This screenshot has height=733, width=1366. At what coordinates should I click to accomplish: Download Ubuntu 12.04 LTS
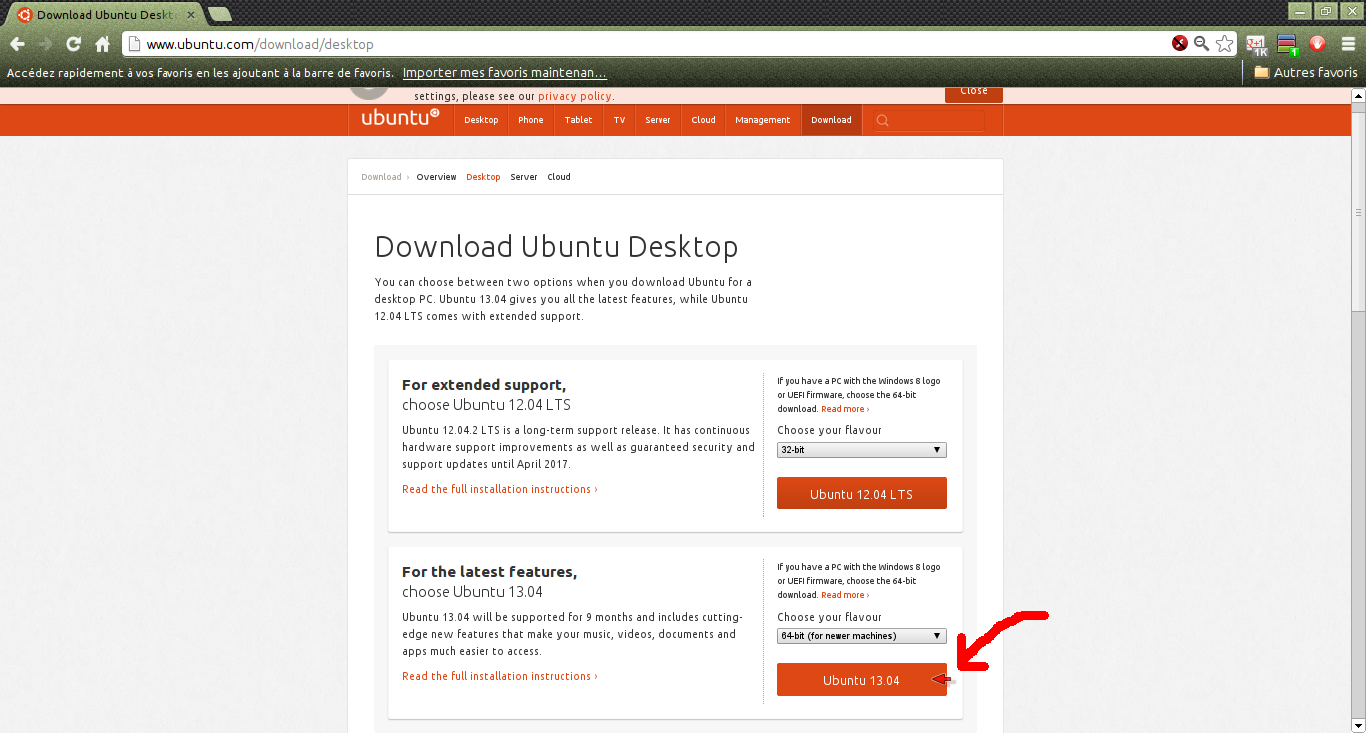862,494
